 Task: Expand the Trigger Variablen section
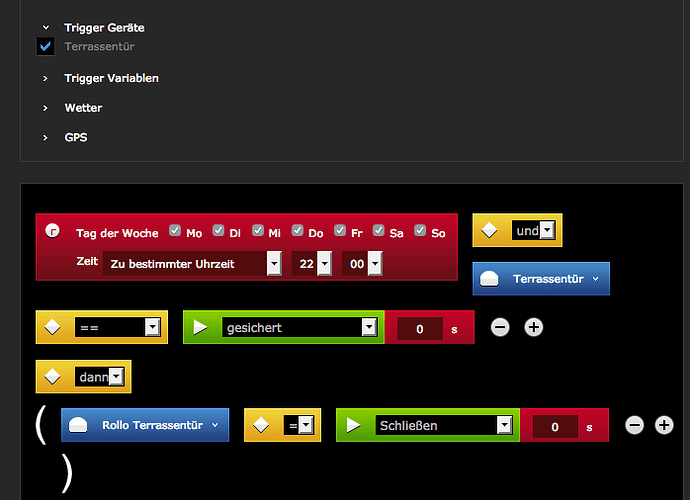click(x=45, y=78)
